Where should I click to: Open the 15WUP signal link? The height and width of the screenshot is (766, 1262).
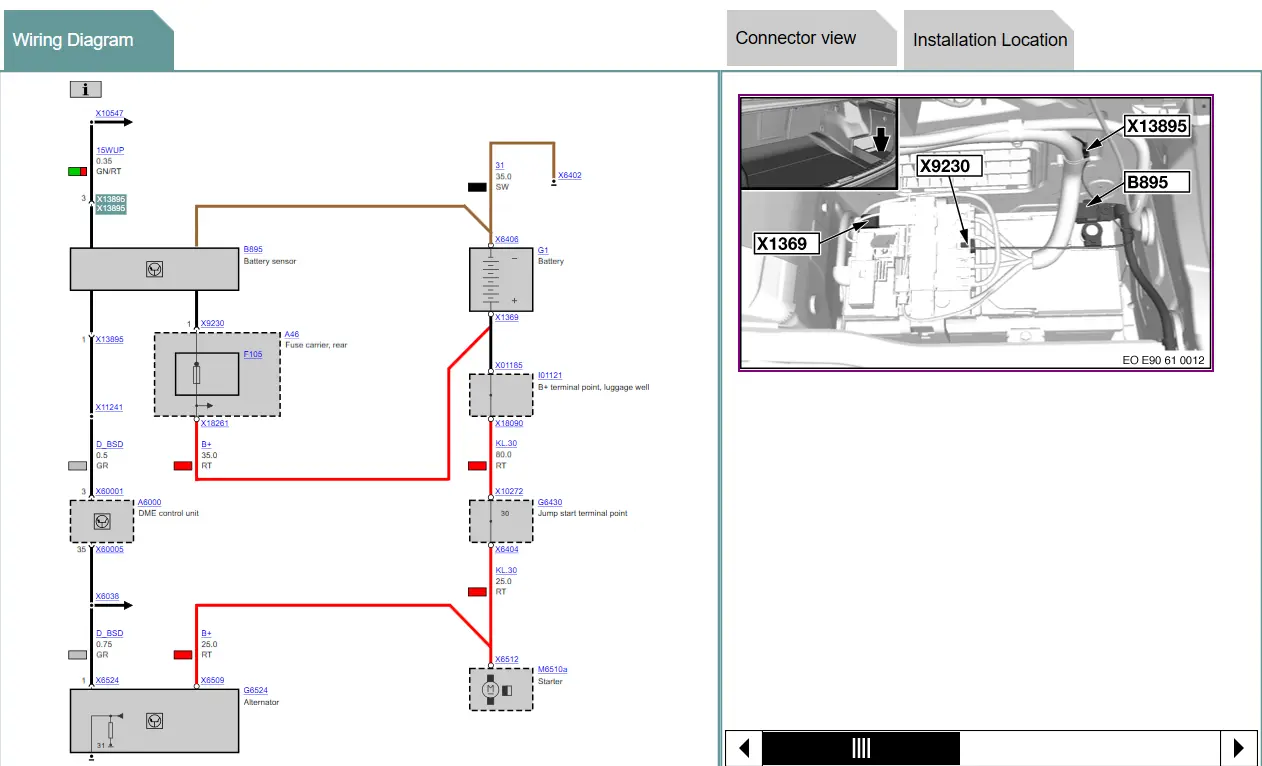click(x=110, y=150)
